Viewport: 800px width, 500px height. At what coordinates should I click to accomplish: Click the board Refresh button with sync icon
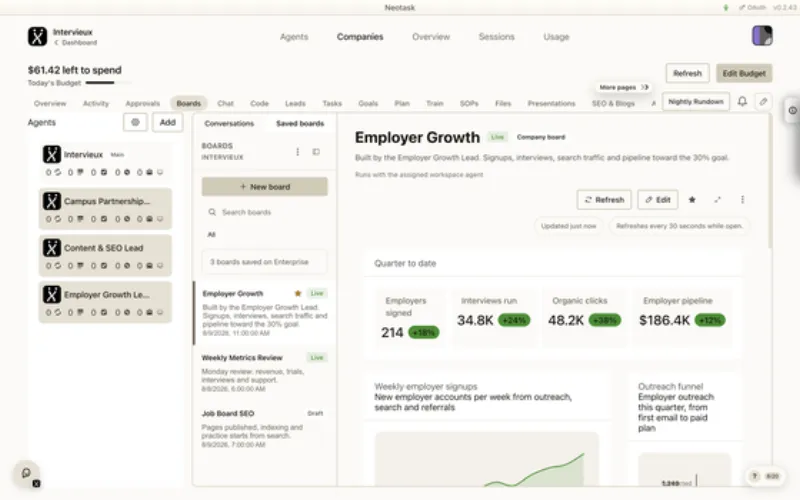(x=604, y=199)
